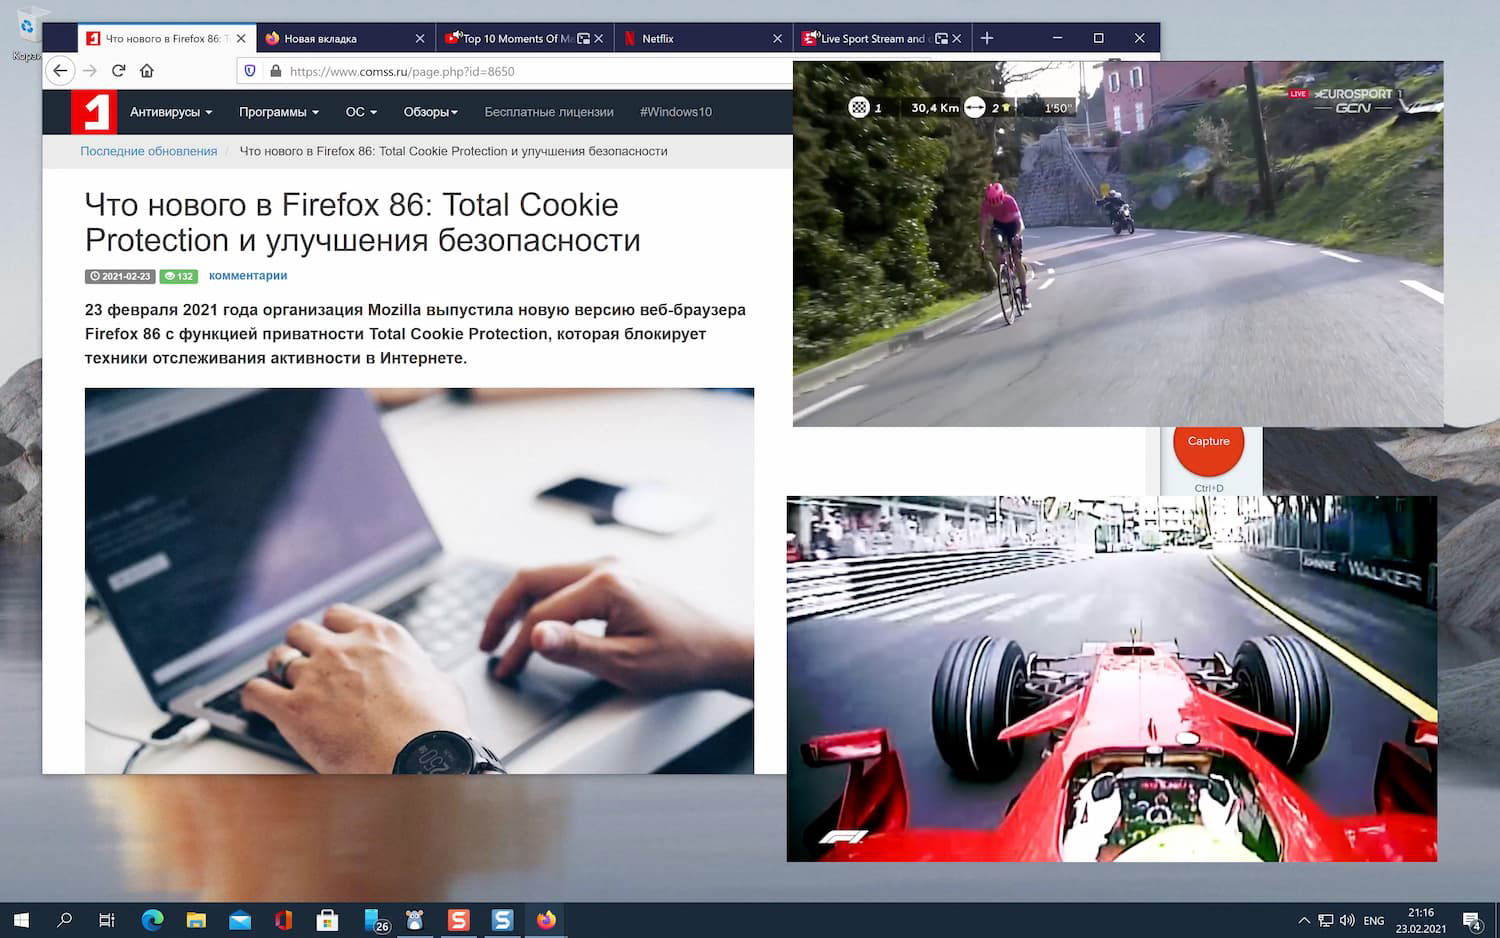Open the tracking protection shield icon
Image resolution: width=1500 pixels, height=938 pixels.
click(x=250, y=71)
